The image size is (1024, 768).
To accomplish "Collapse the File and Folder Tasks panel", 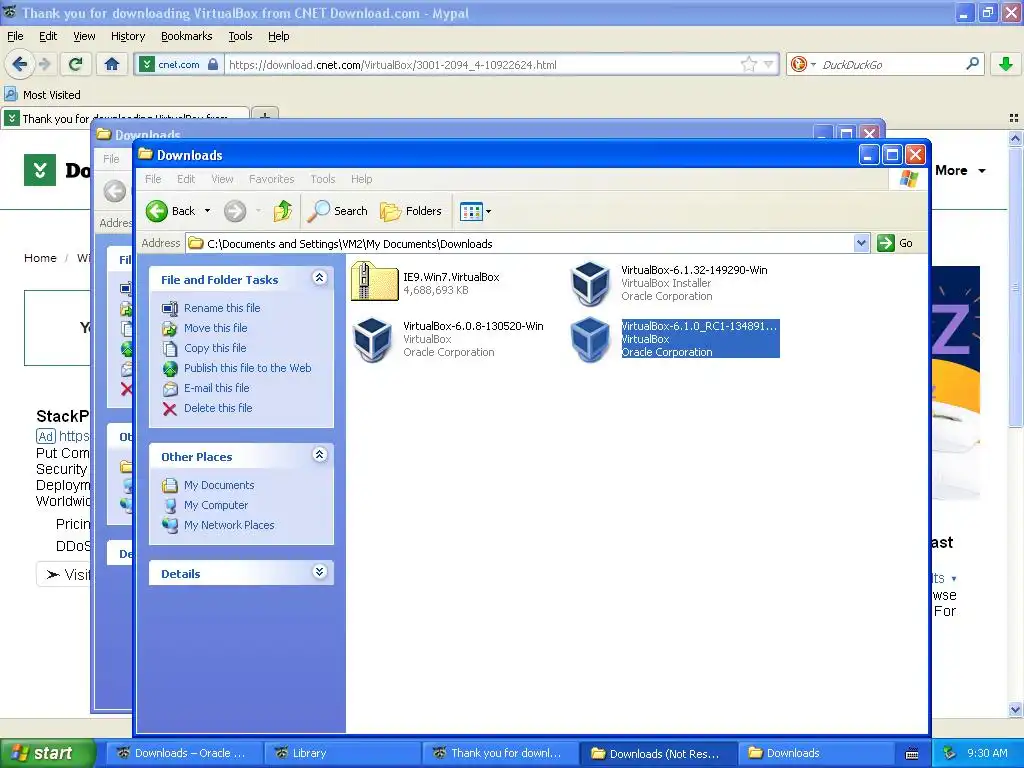I will [319, 278].
